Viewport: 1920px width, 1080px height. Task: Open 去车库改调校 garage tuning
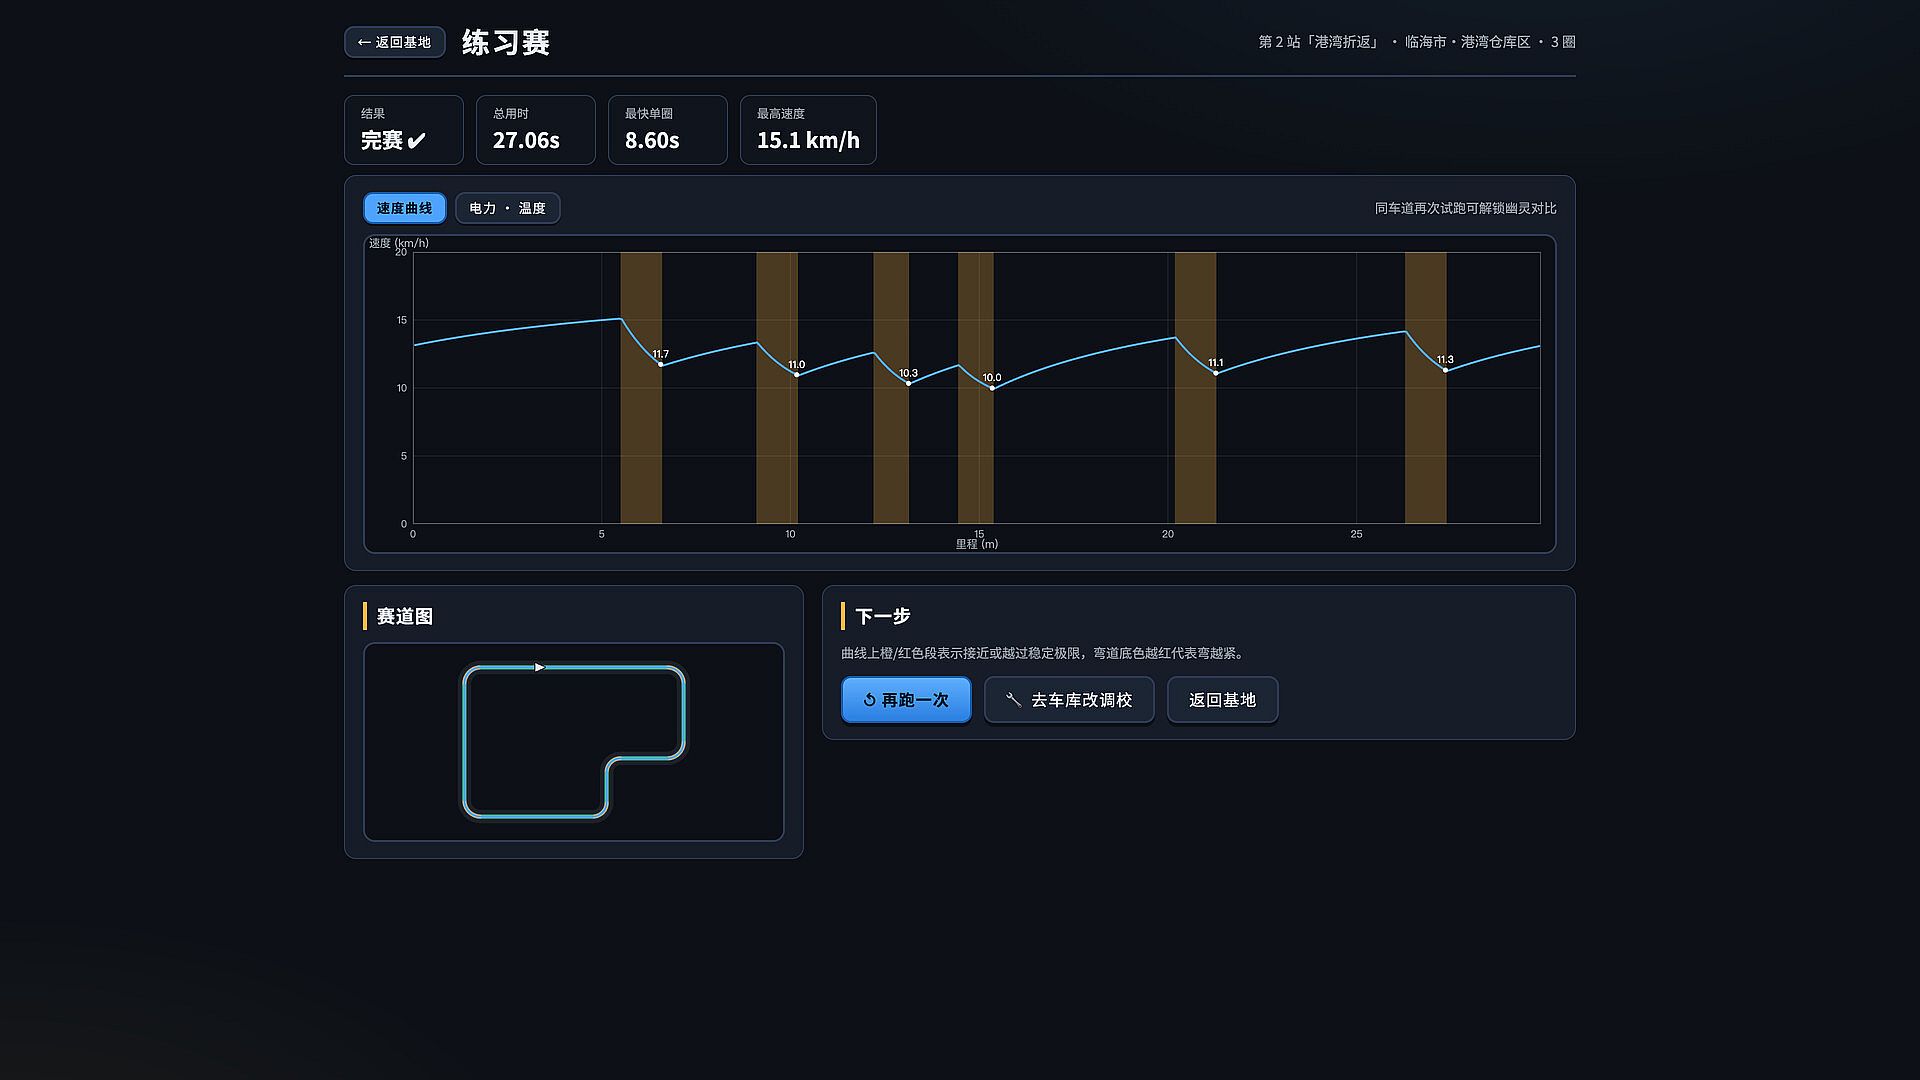(1069, 700)
